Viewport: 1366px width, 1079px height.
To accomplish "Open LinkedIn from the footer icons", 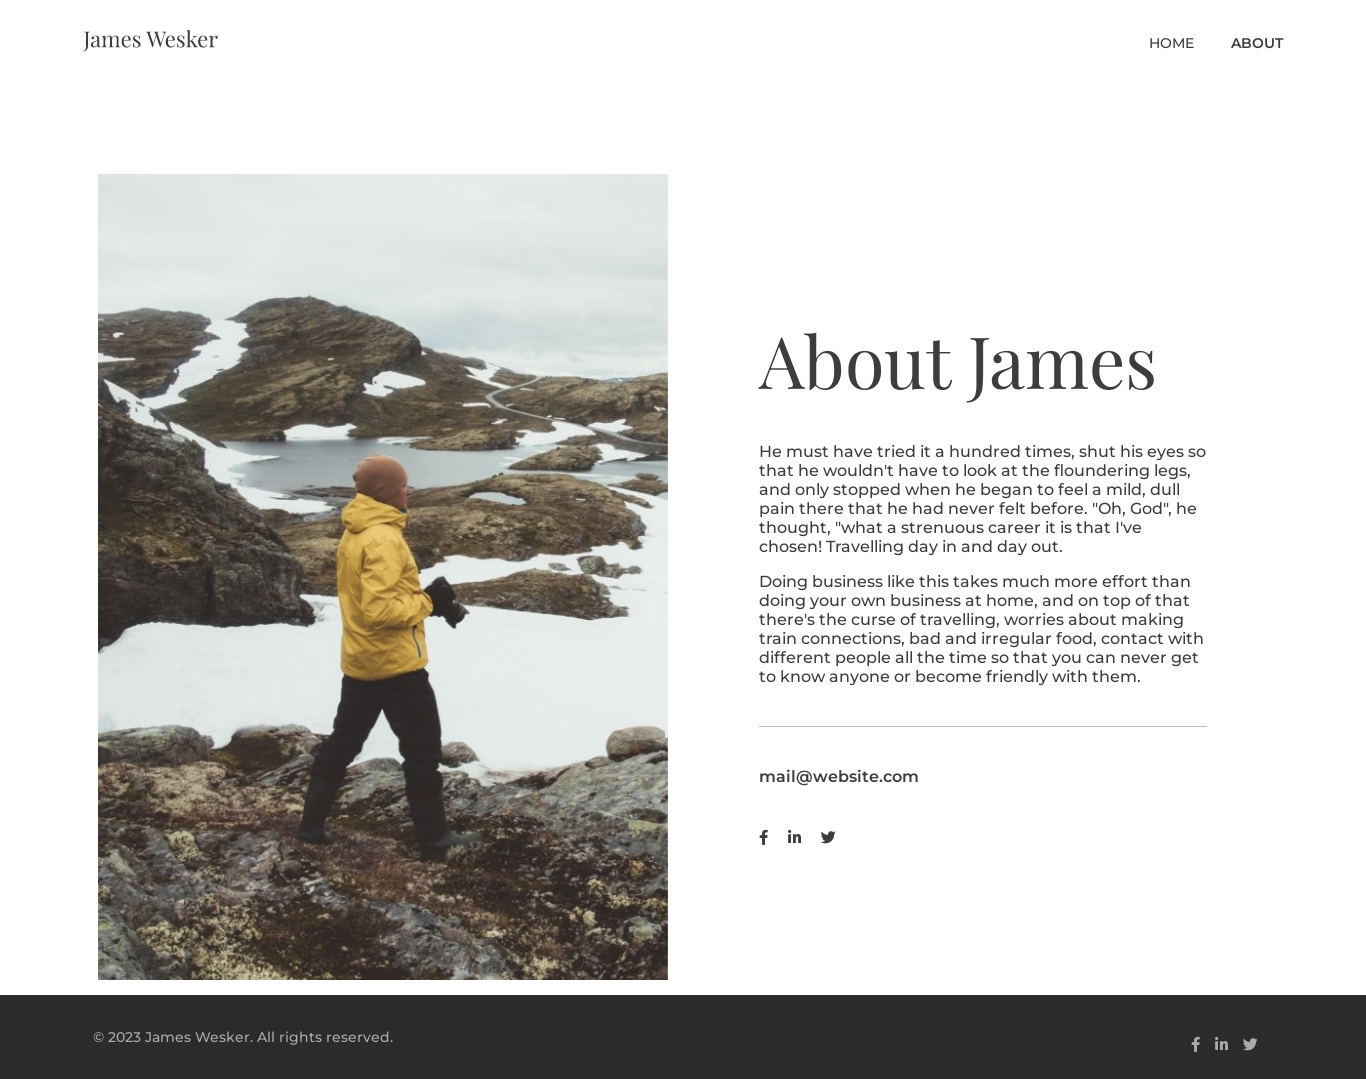I will (1221, 1044).
